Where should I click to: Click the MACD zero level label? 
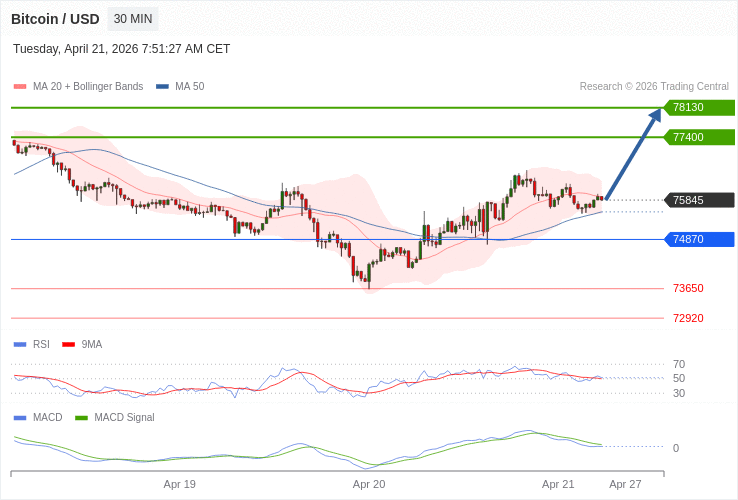click(676, 448)
